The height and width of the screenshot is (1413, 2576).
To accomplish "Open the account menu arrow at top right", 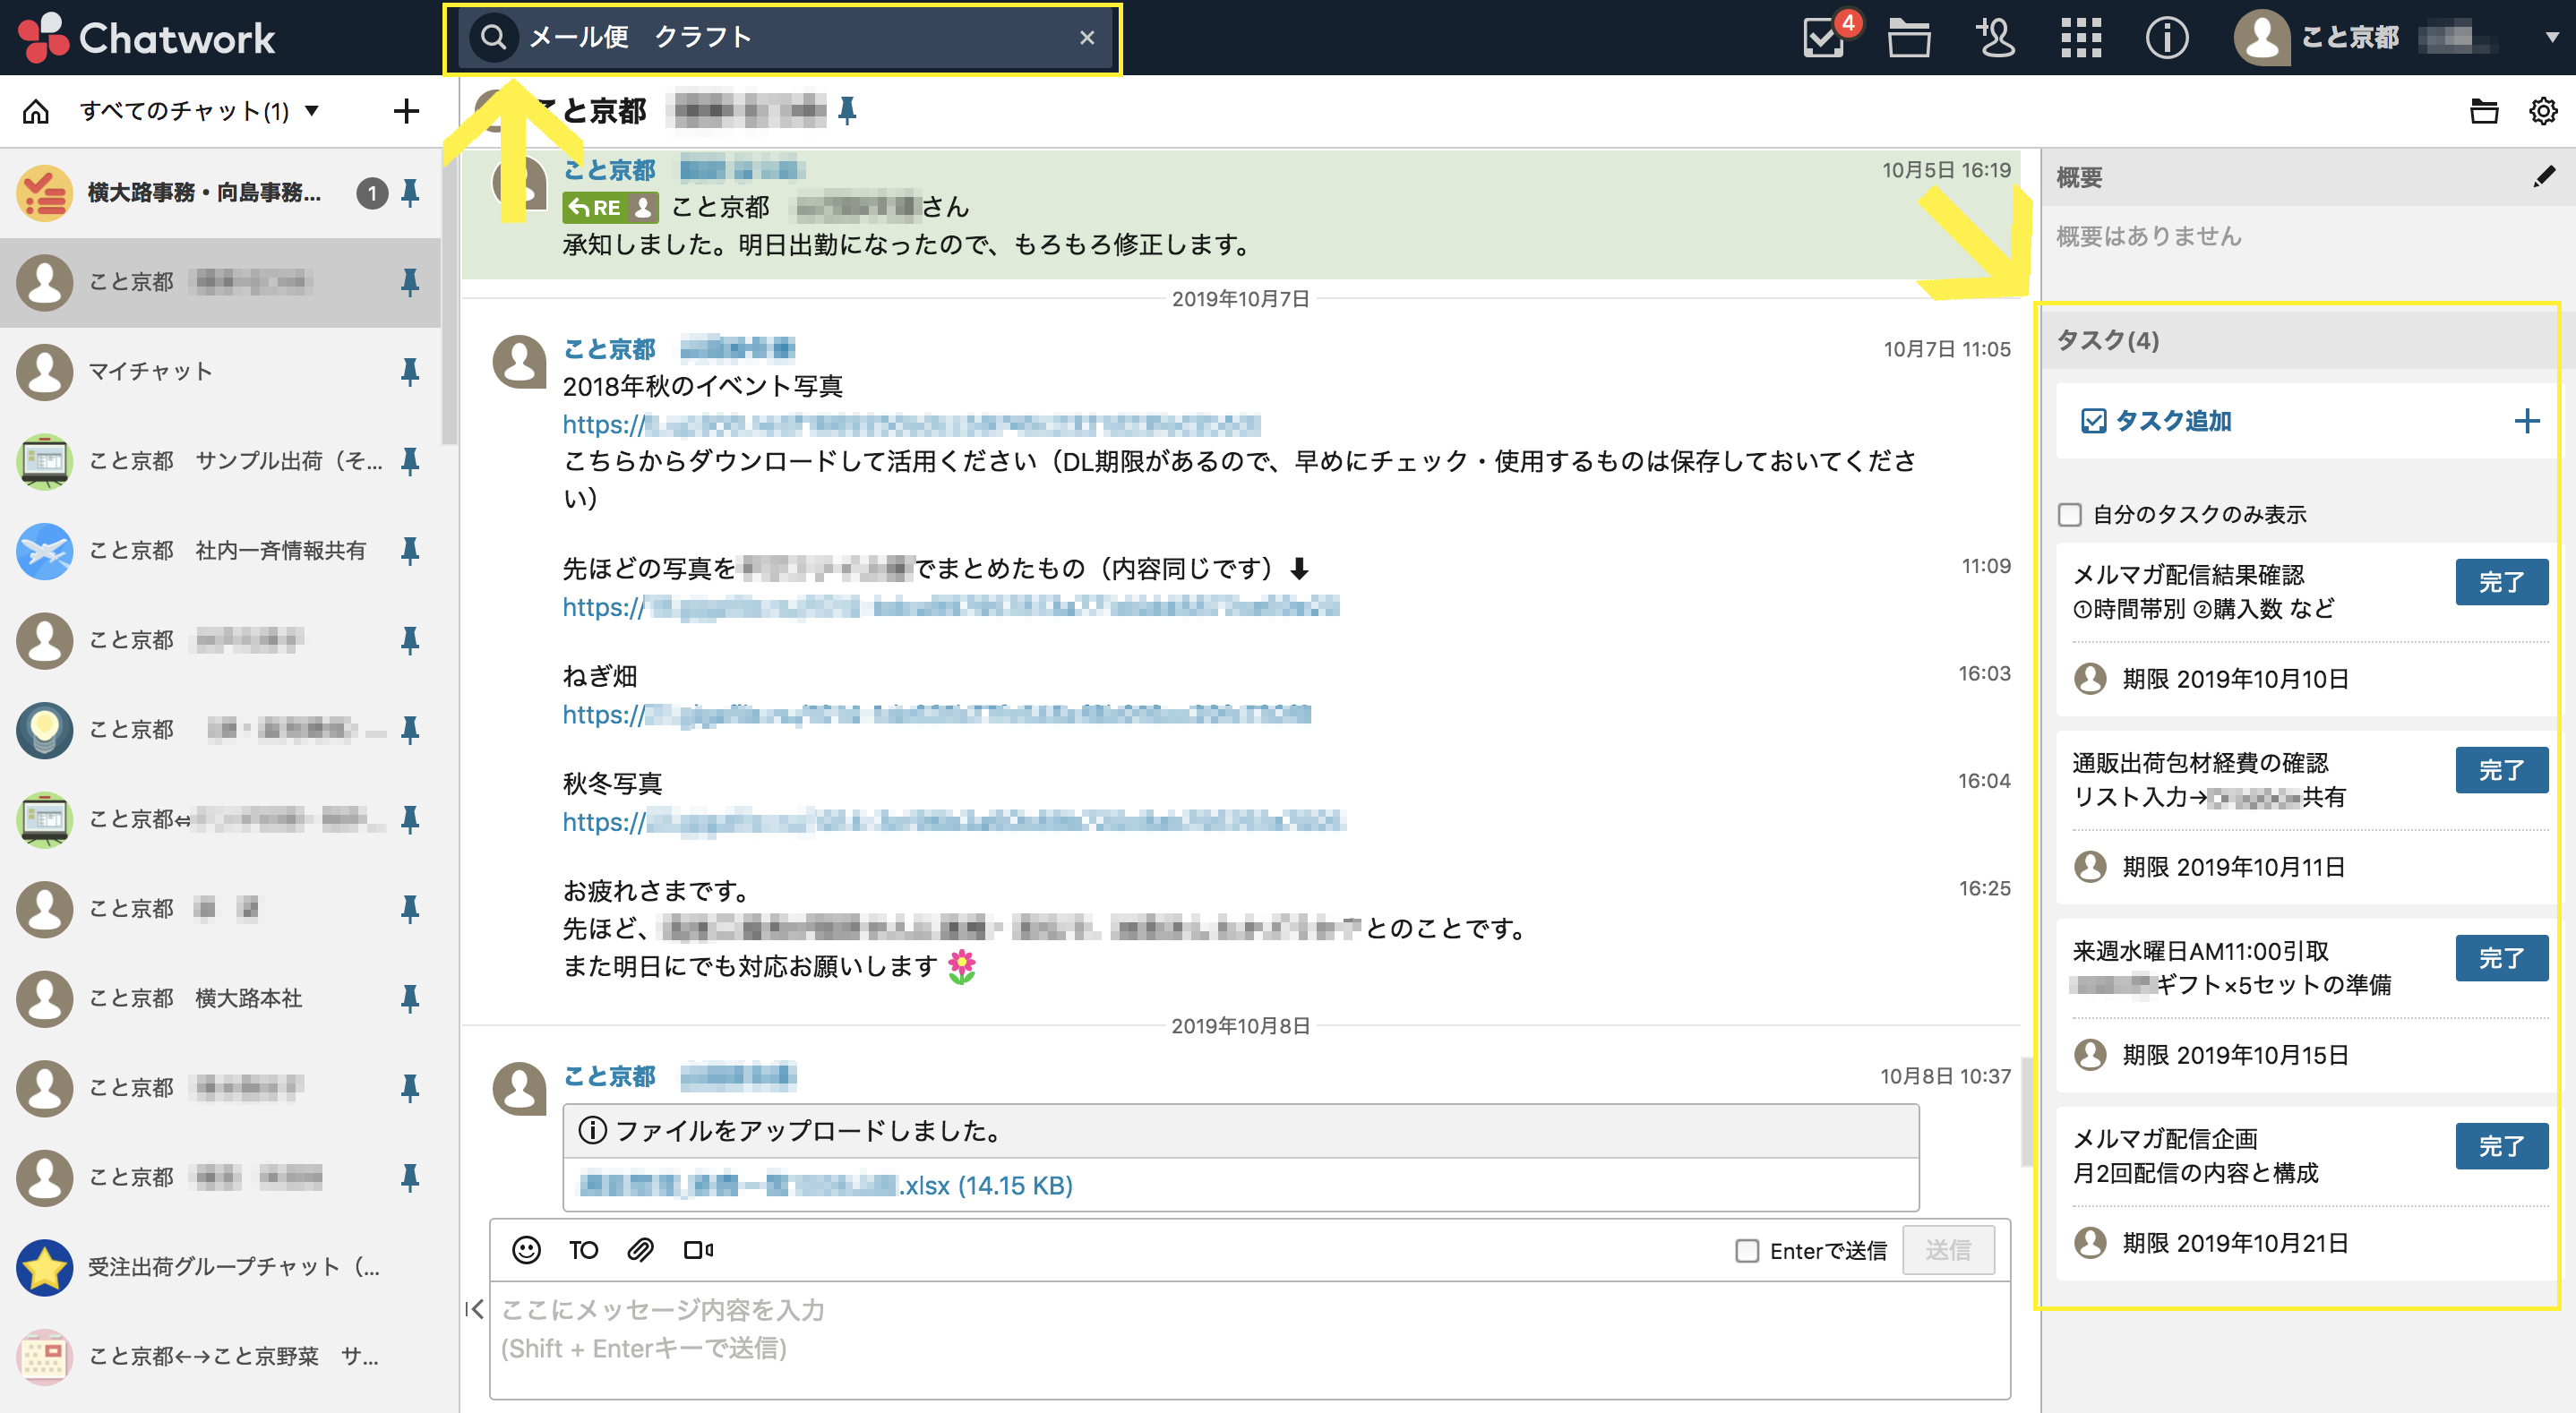I will pos(2551,37).
